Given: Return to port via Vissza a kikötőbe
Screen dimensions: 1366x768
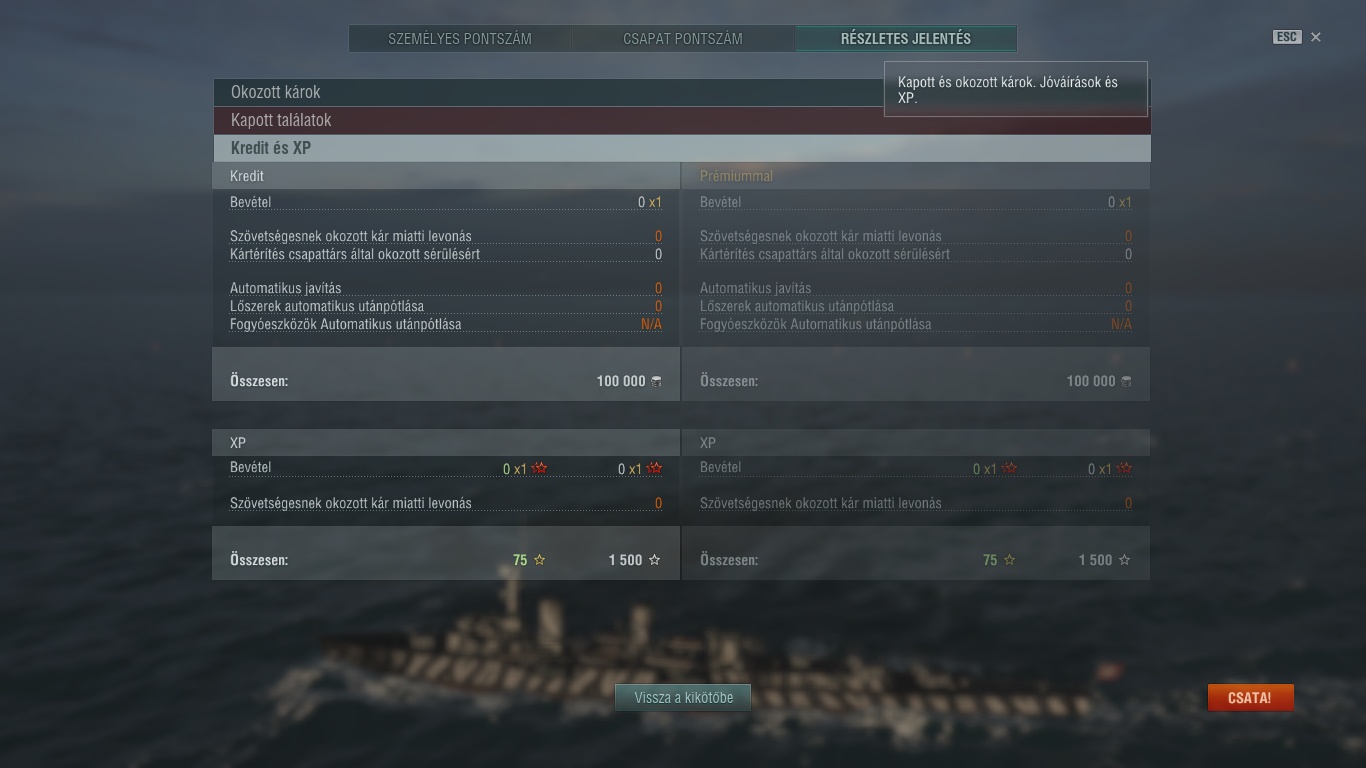Looking at the screenshot, I should click(x=684, y=698).
